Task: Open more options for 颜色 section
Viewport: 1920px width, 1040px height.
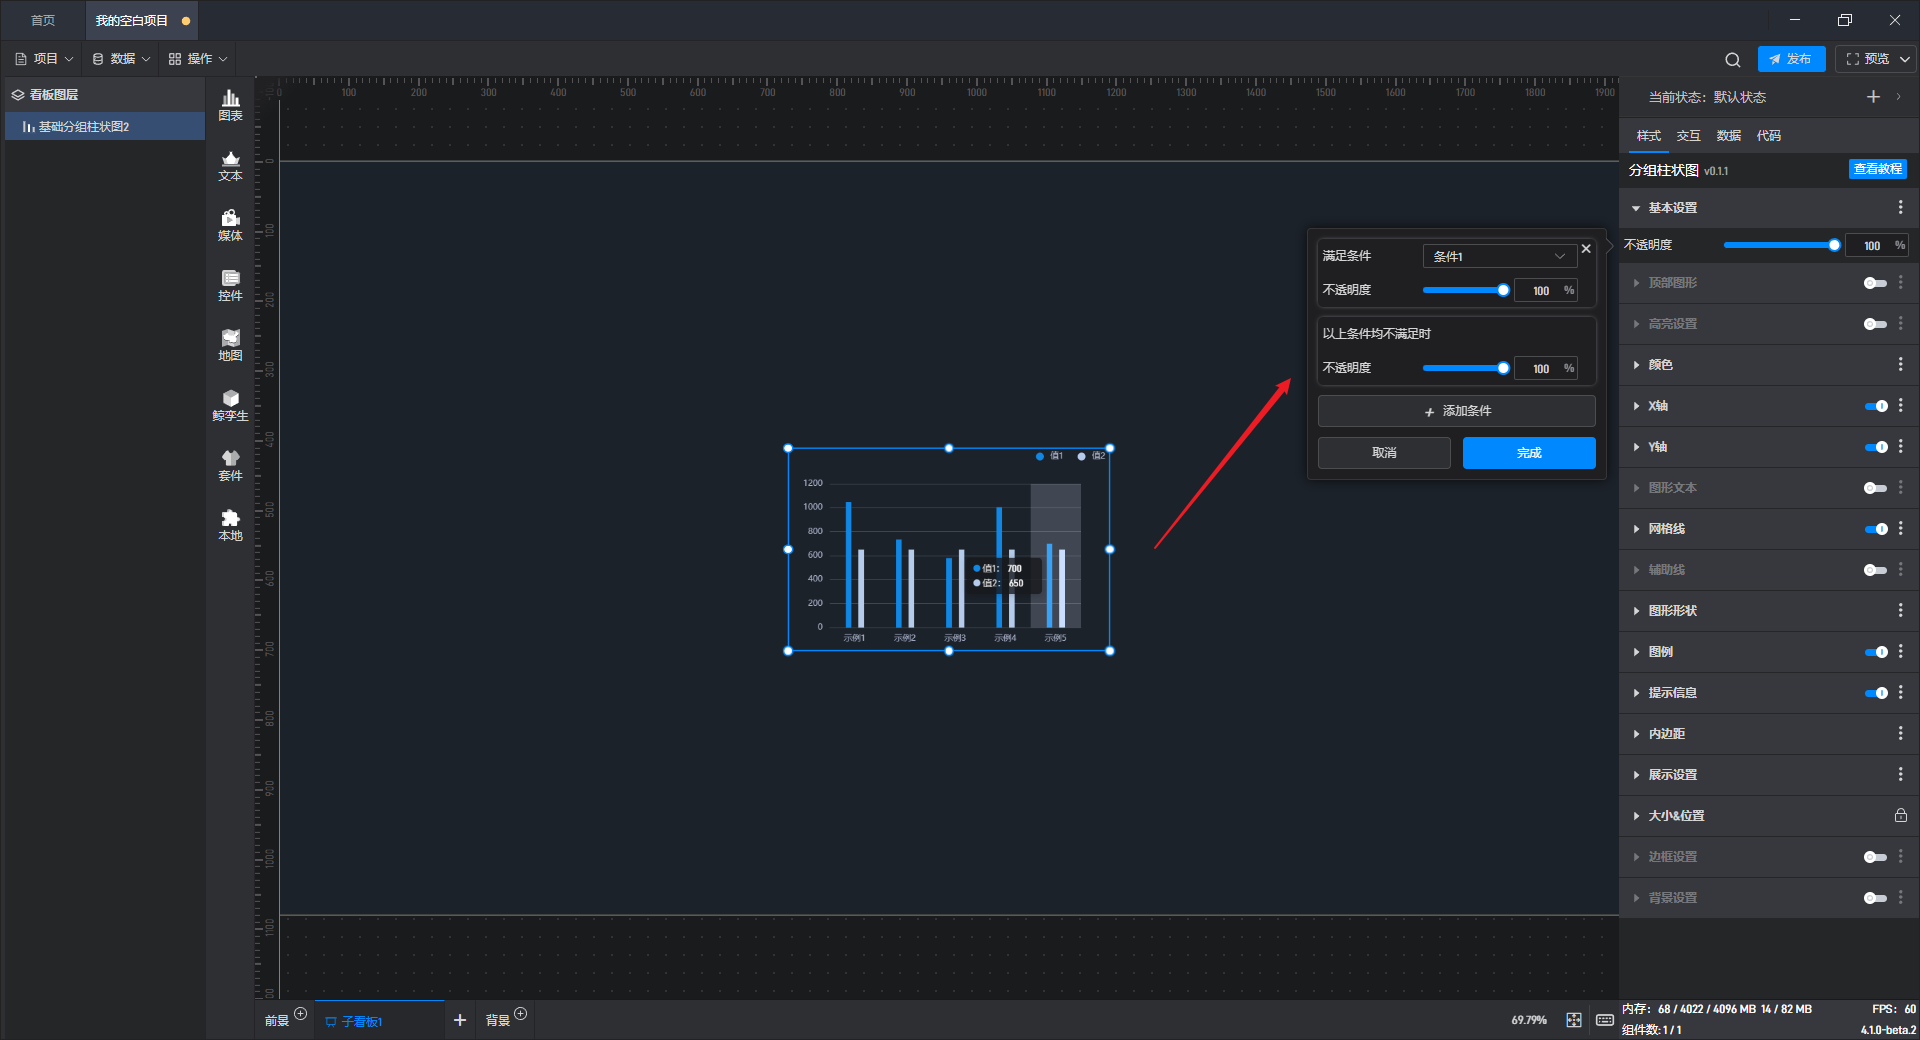Action: click(1900, 364)
